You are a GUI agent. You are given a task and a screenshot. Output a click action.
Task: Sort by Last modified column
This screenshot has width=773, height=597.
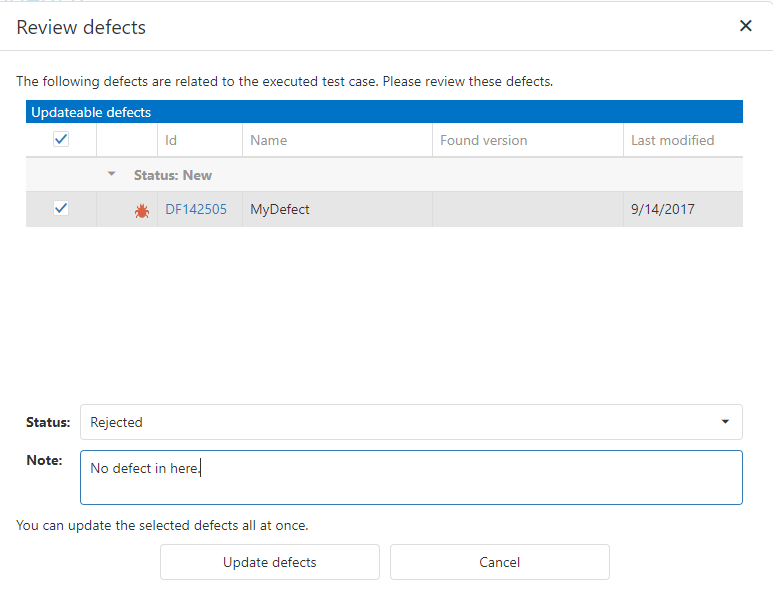(672, 141)
